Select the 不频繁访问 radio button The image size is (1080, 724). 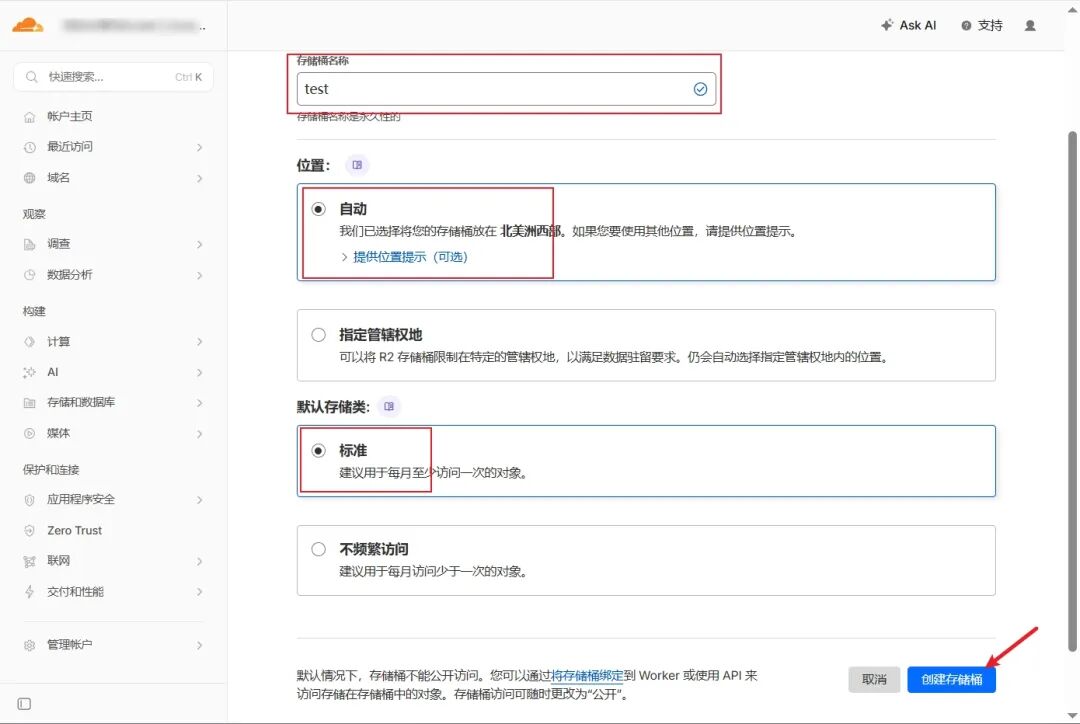click(x=318, y=549)
